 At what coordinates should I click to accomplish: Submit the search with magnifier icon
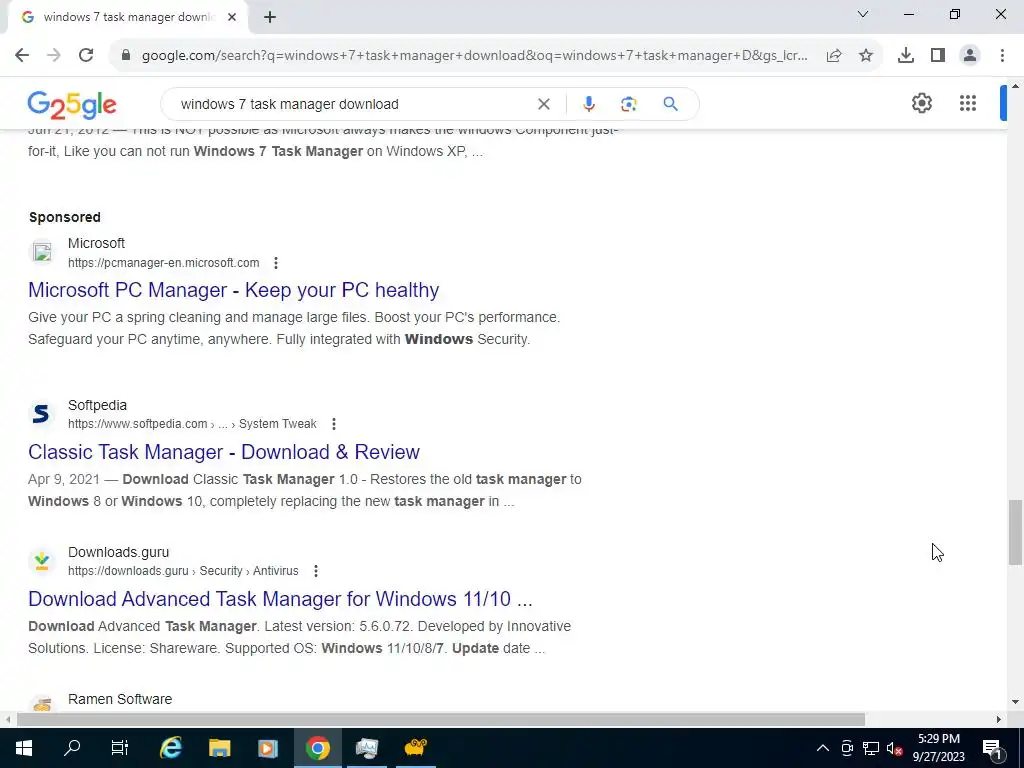click(671, 104)
